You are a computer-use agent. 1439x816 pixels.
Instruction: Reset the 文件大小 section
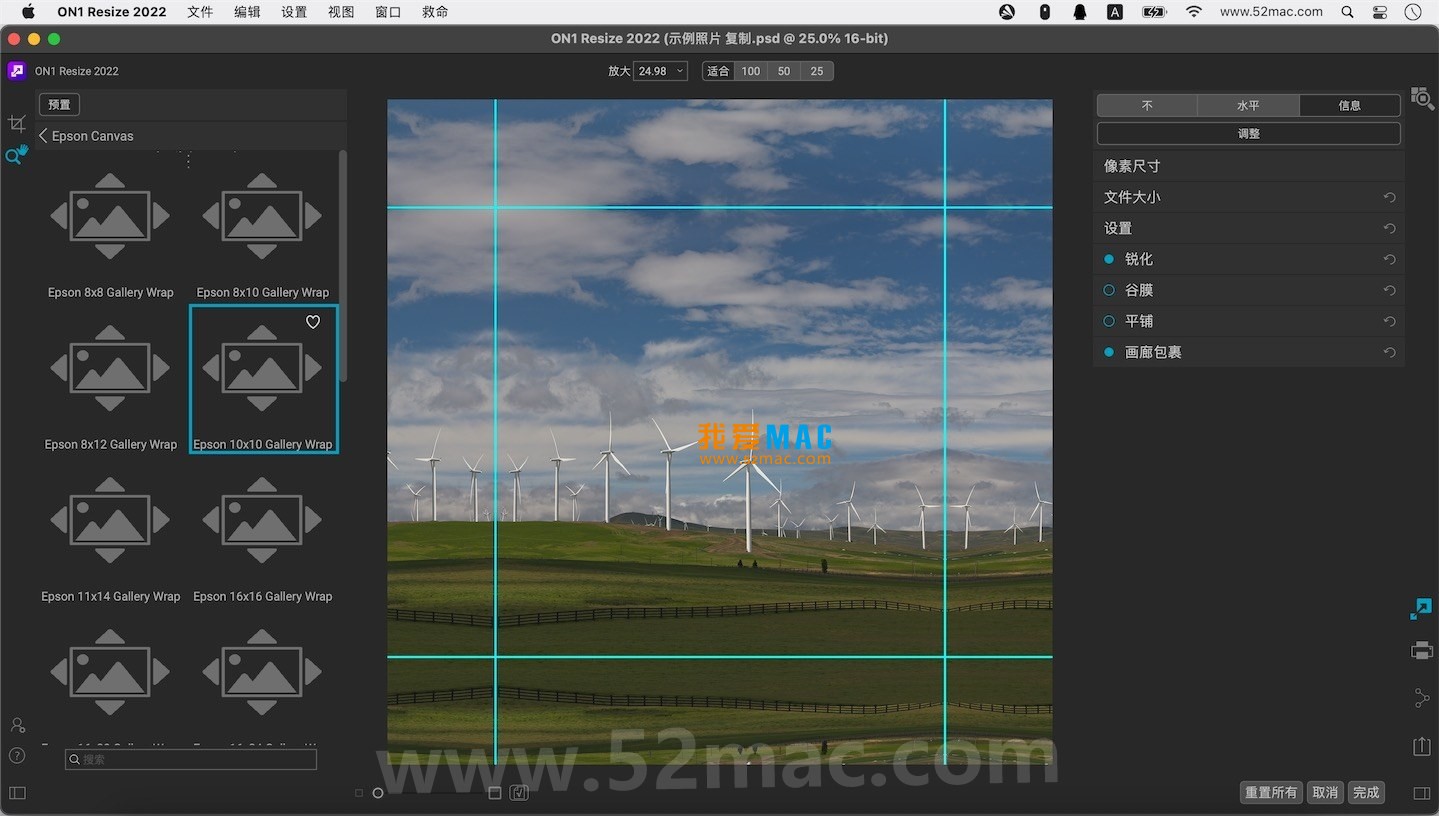click(1389, 198)
